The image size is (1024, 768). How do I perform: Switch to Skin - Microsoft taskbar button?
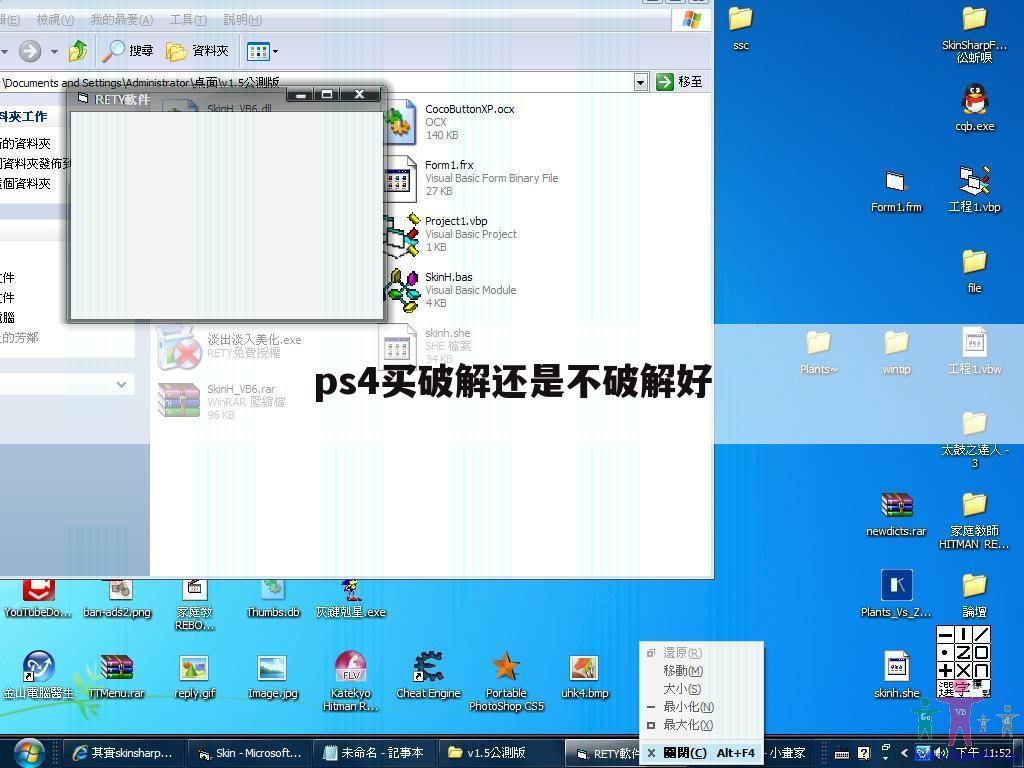(x=249, y=753)
